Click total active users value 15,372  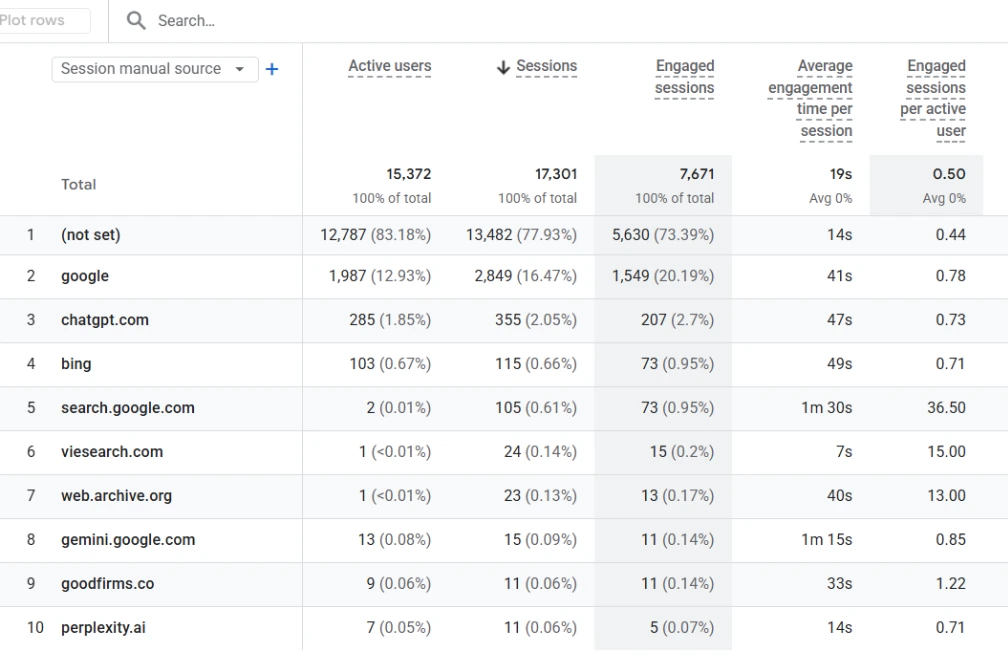tap(409, 174)
